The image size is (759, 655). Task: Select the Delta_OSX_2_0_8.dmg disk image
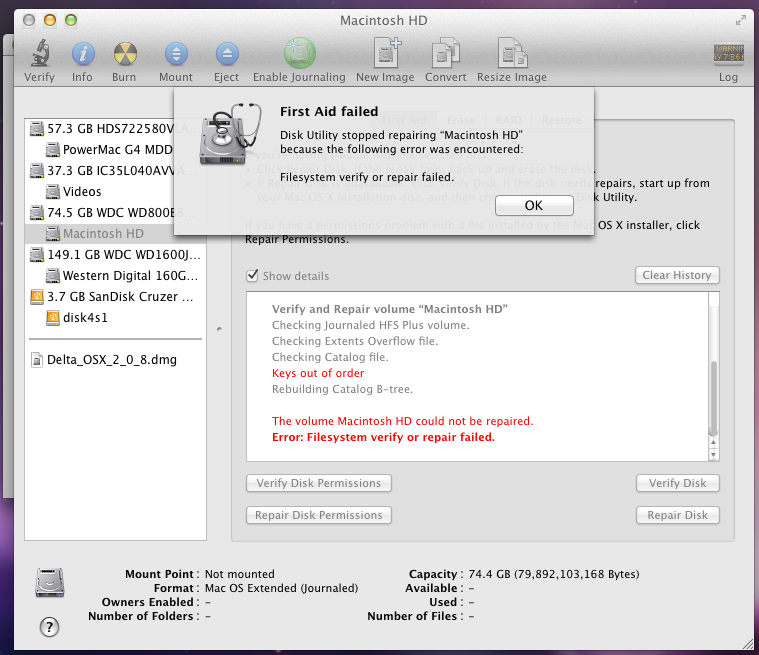tap(115, 360)
